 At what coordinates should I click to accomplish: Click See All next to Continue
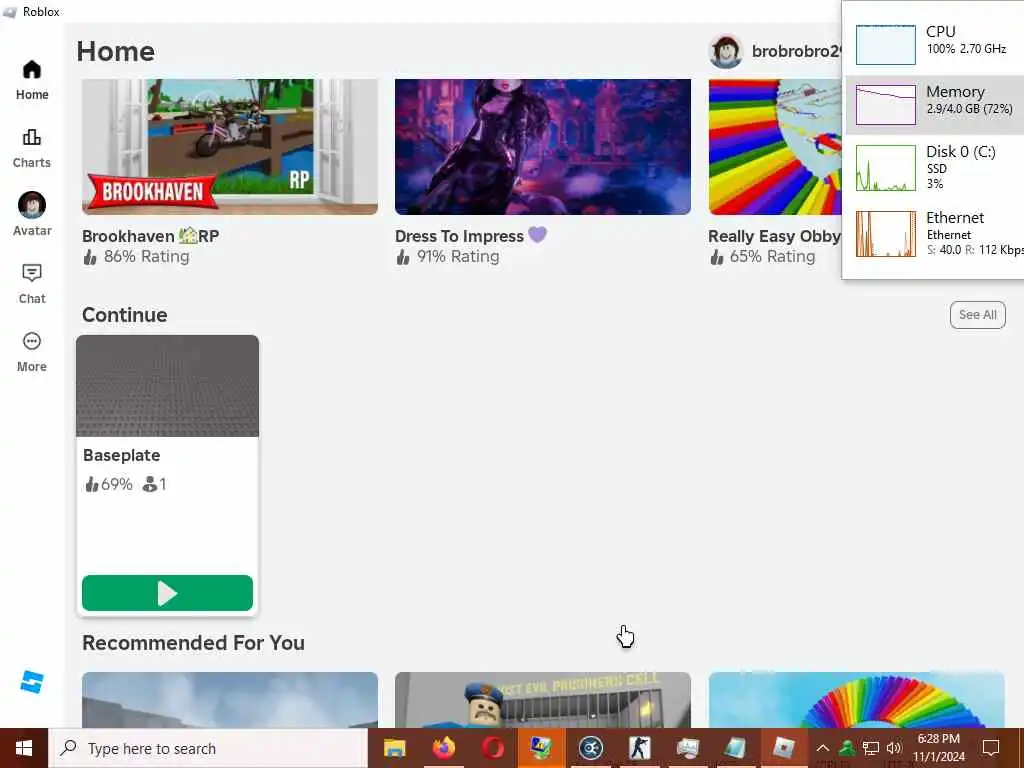point(978,315)
